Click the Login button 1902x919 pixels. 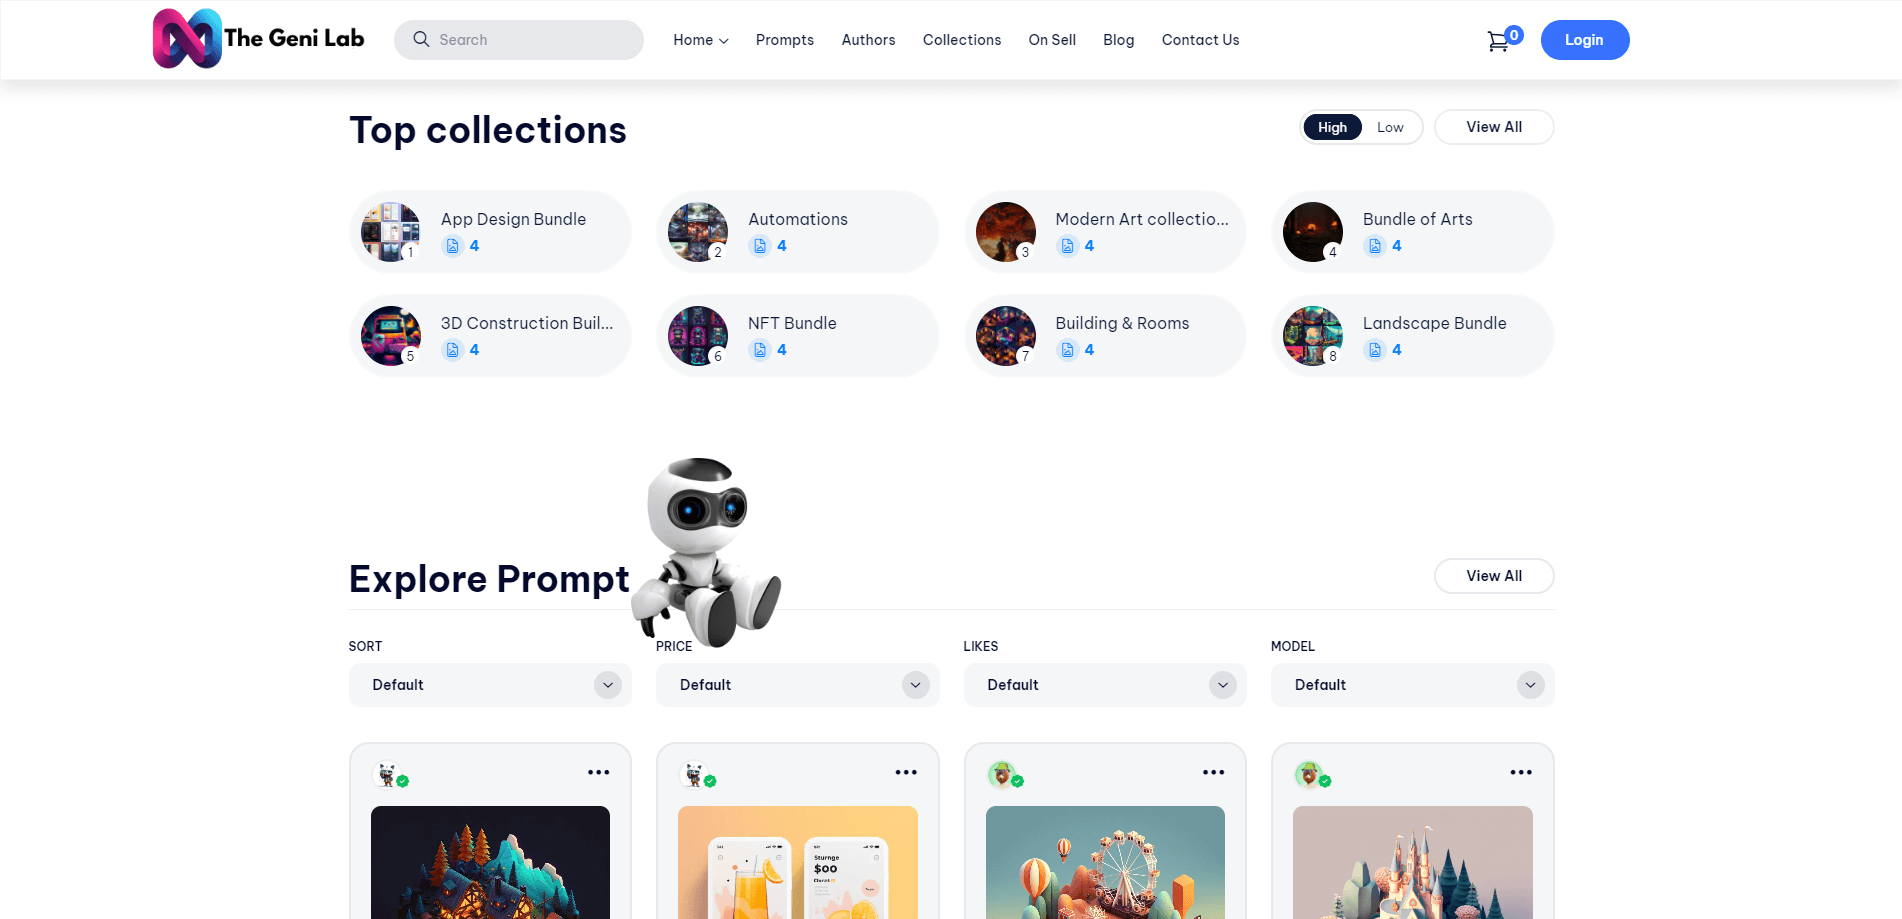click(x=1584, y=40)
